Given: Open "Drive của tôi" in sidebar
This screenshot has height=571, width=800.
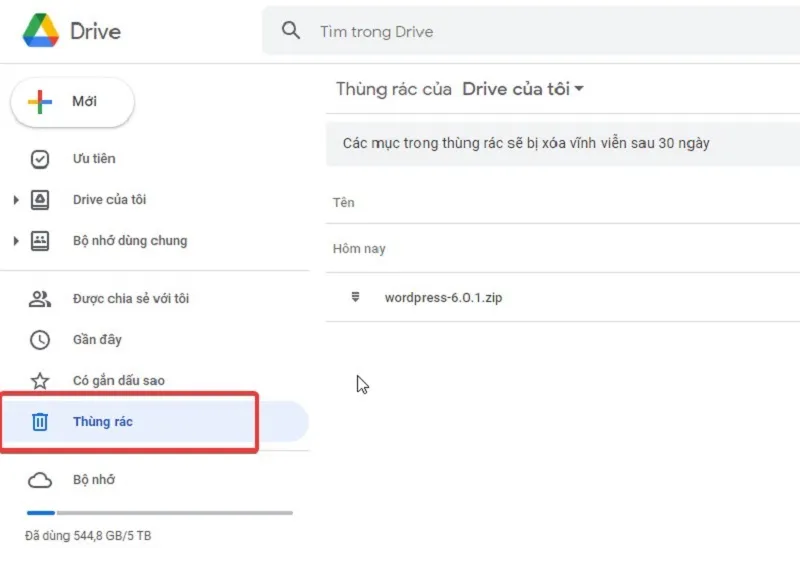Looking at the screenshot, I should point(109,200).
